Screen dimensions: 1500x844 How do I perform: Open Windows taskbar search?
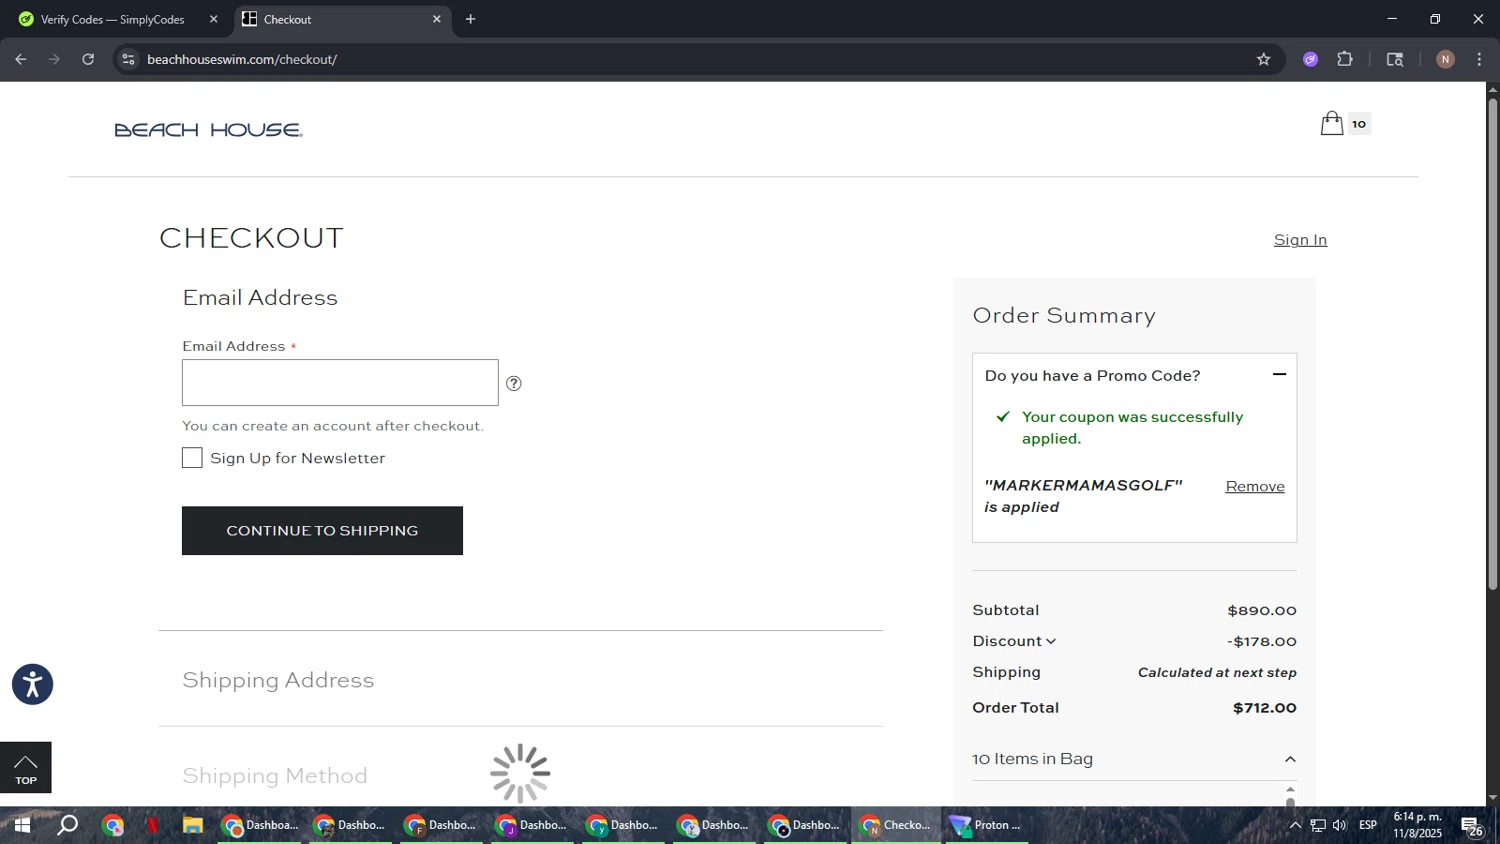[x=67, y=825]
